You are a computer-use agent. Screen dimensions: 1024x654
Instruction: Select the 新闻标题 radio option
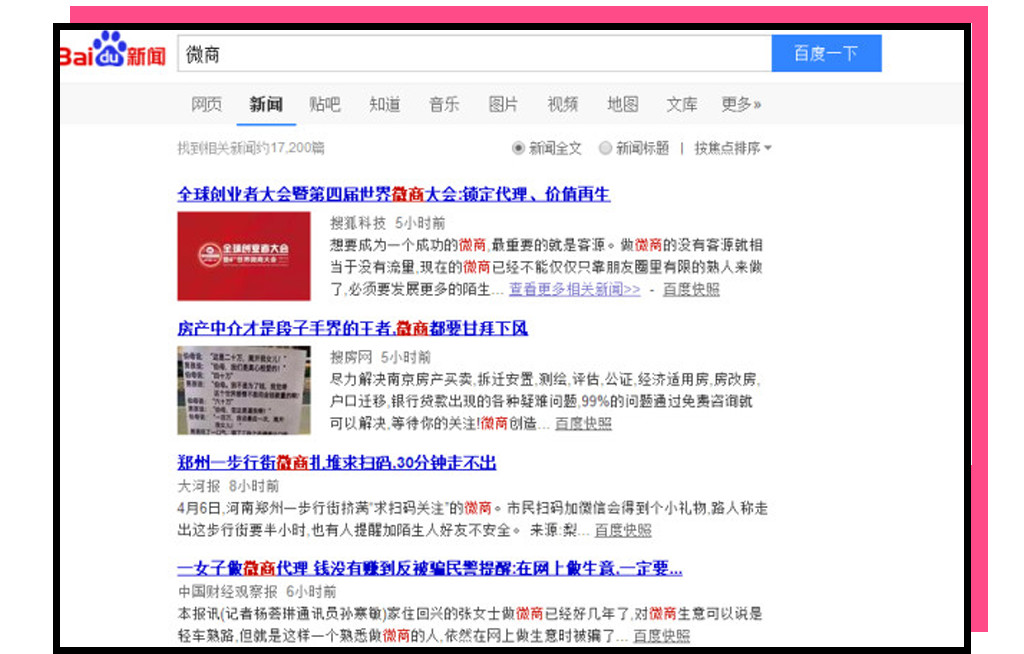tap(604, 147)
